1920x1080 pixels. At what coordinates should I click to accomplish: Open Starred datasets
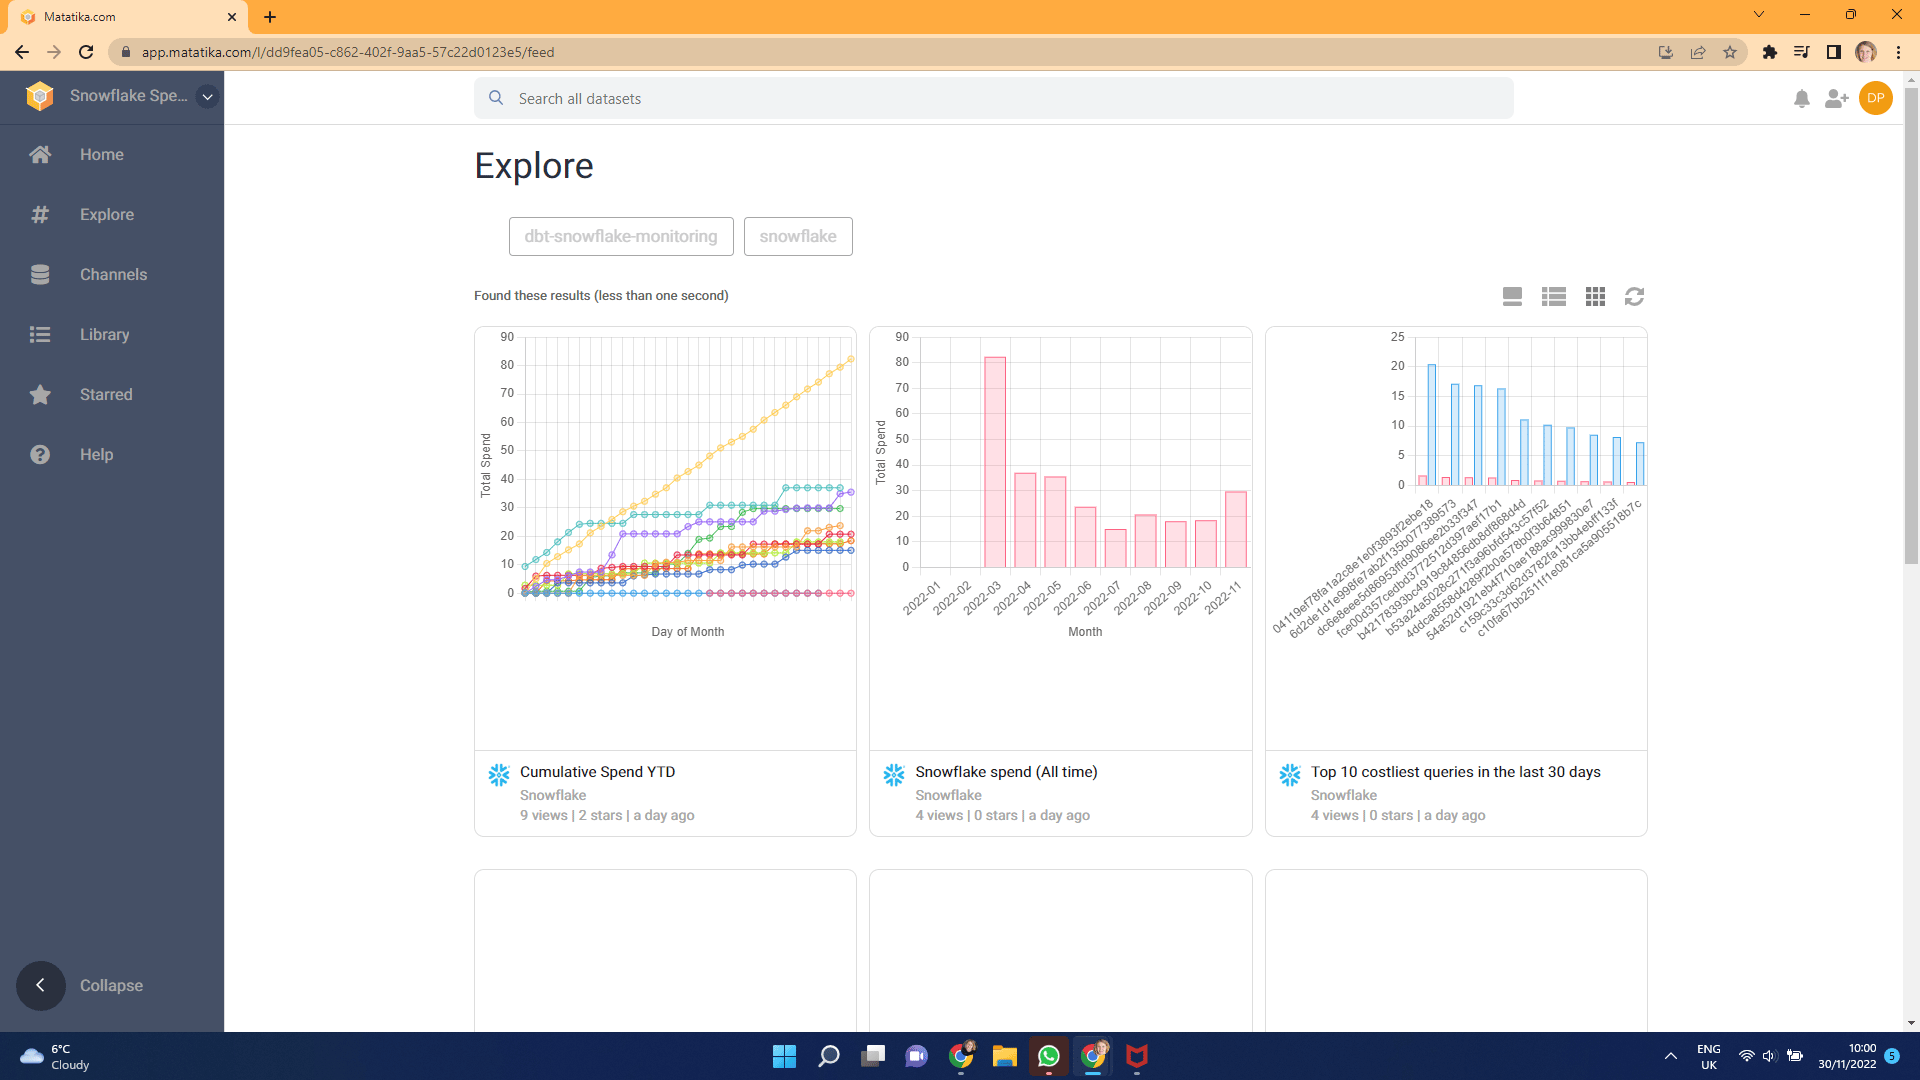106,394
